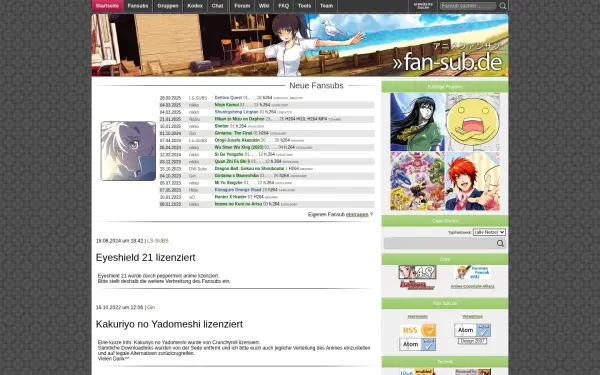The height and width of the screenshot is (375, 600).
Task: Click the Design 2007 button
Action: click(473, 341)
